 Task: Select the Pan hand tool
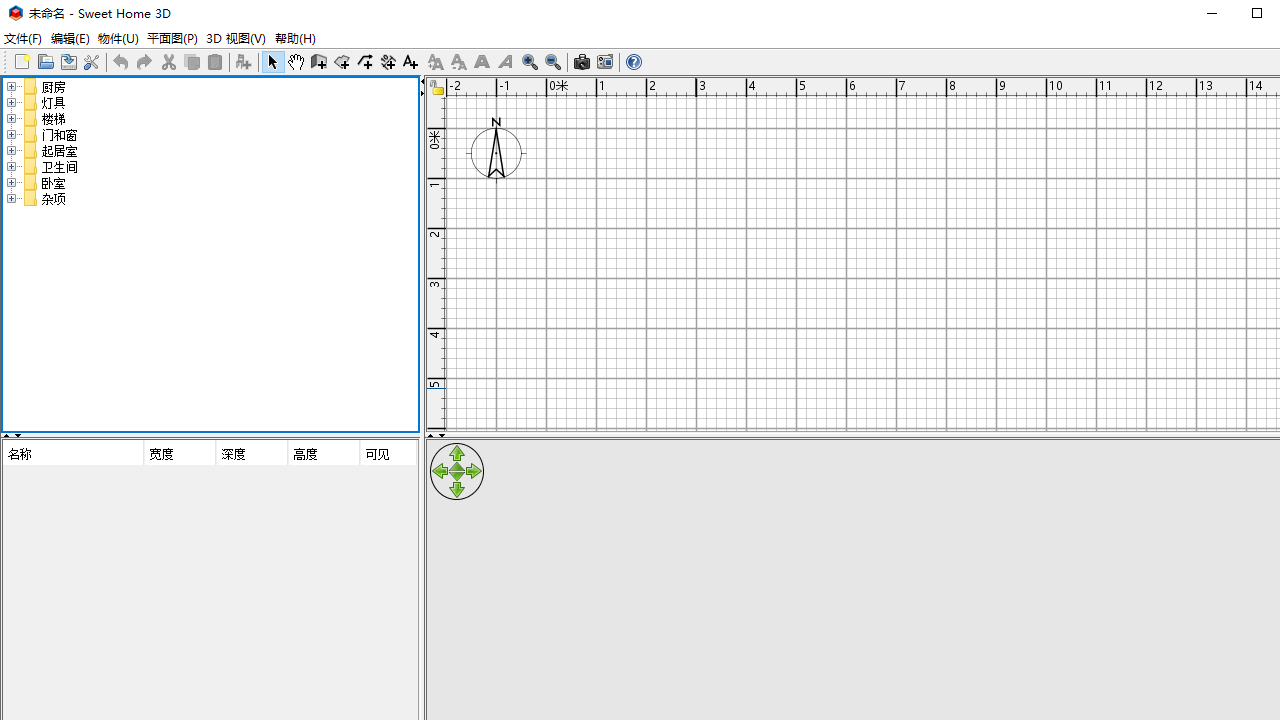point(296,62)
